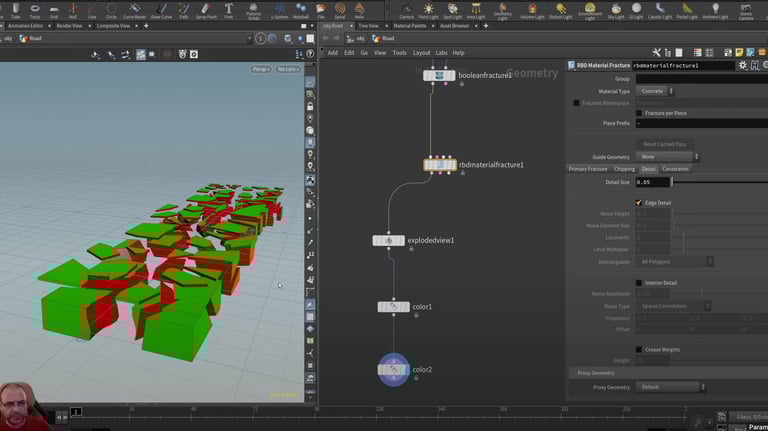Viewport: 768px width, 431px height.
Task: Open the Material Type Concrete dropdown
Action: click(x=657, y=91)
